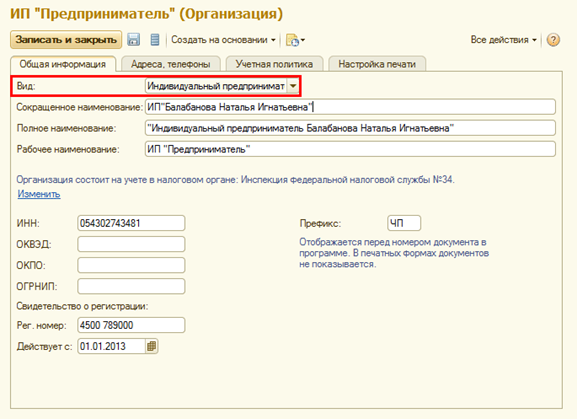Switch to Общая информация tab
The image size is (577, 419).
click(63, 64)
